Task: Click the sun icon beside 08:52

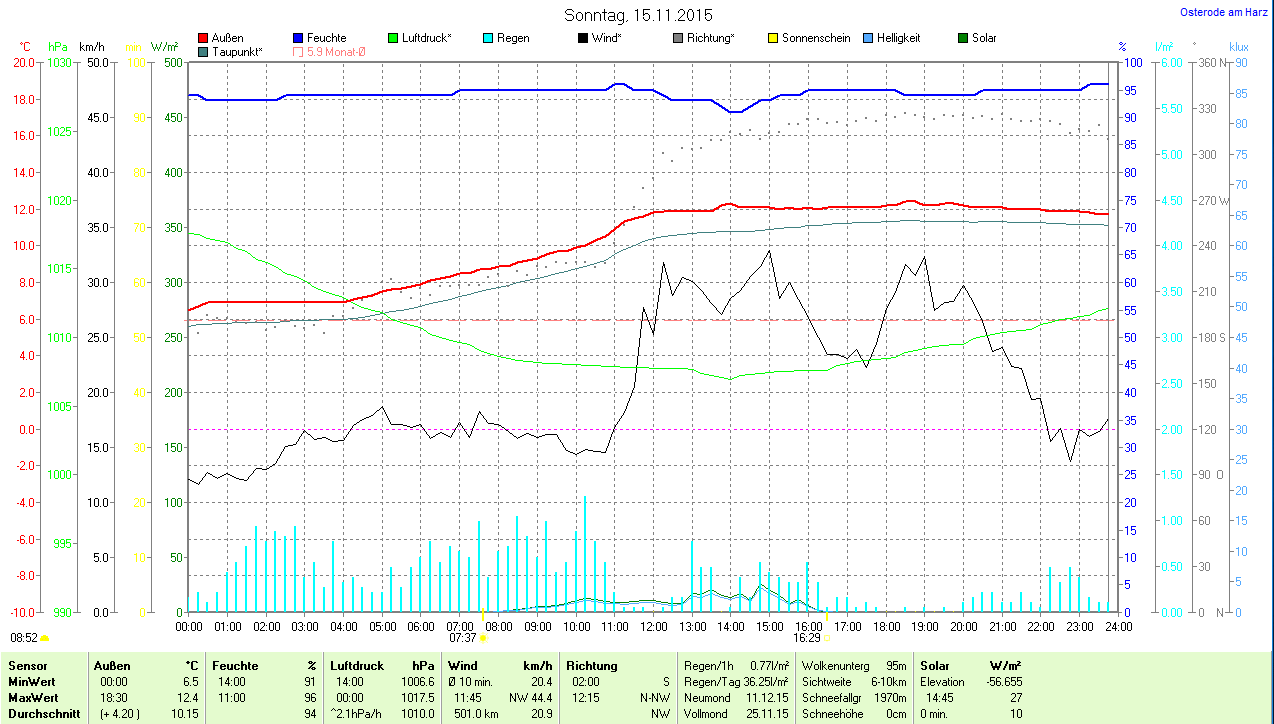Action: (44, 637)
